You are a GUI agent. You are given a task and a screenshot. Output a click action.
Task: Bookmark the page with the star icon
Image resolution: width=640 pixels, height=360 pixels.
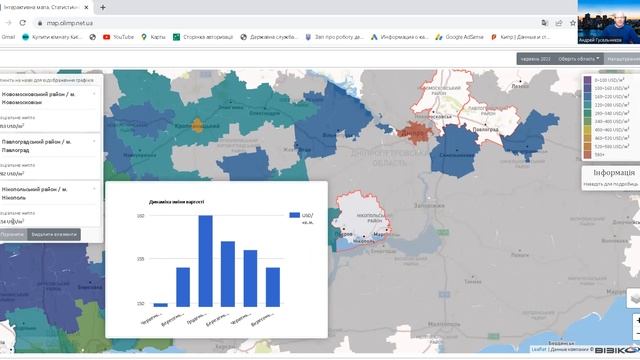coord(573,23)
